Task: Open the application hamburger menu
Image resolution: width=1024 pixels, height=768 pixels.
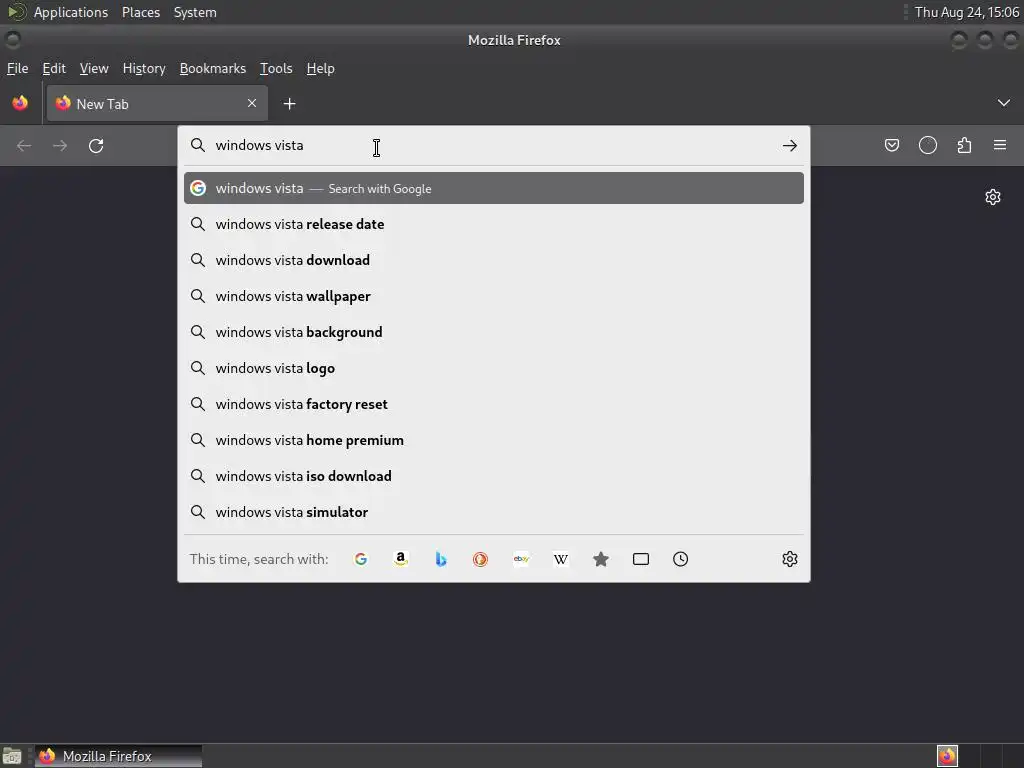Action: (x=1000, y=145)
